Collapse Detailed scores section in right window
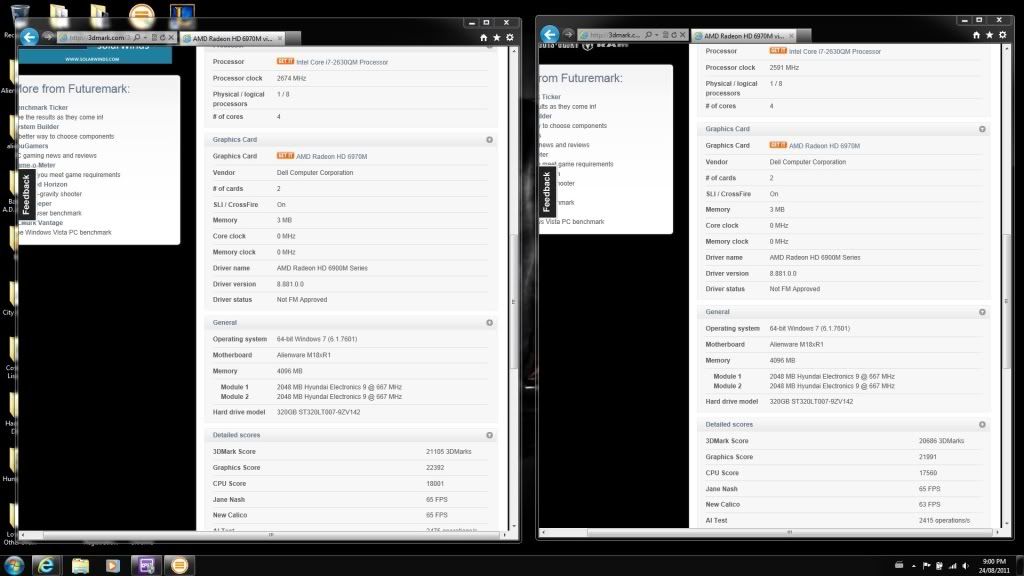 (982, 424)
